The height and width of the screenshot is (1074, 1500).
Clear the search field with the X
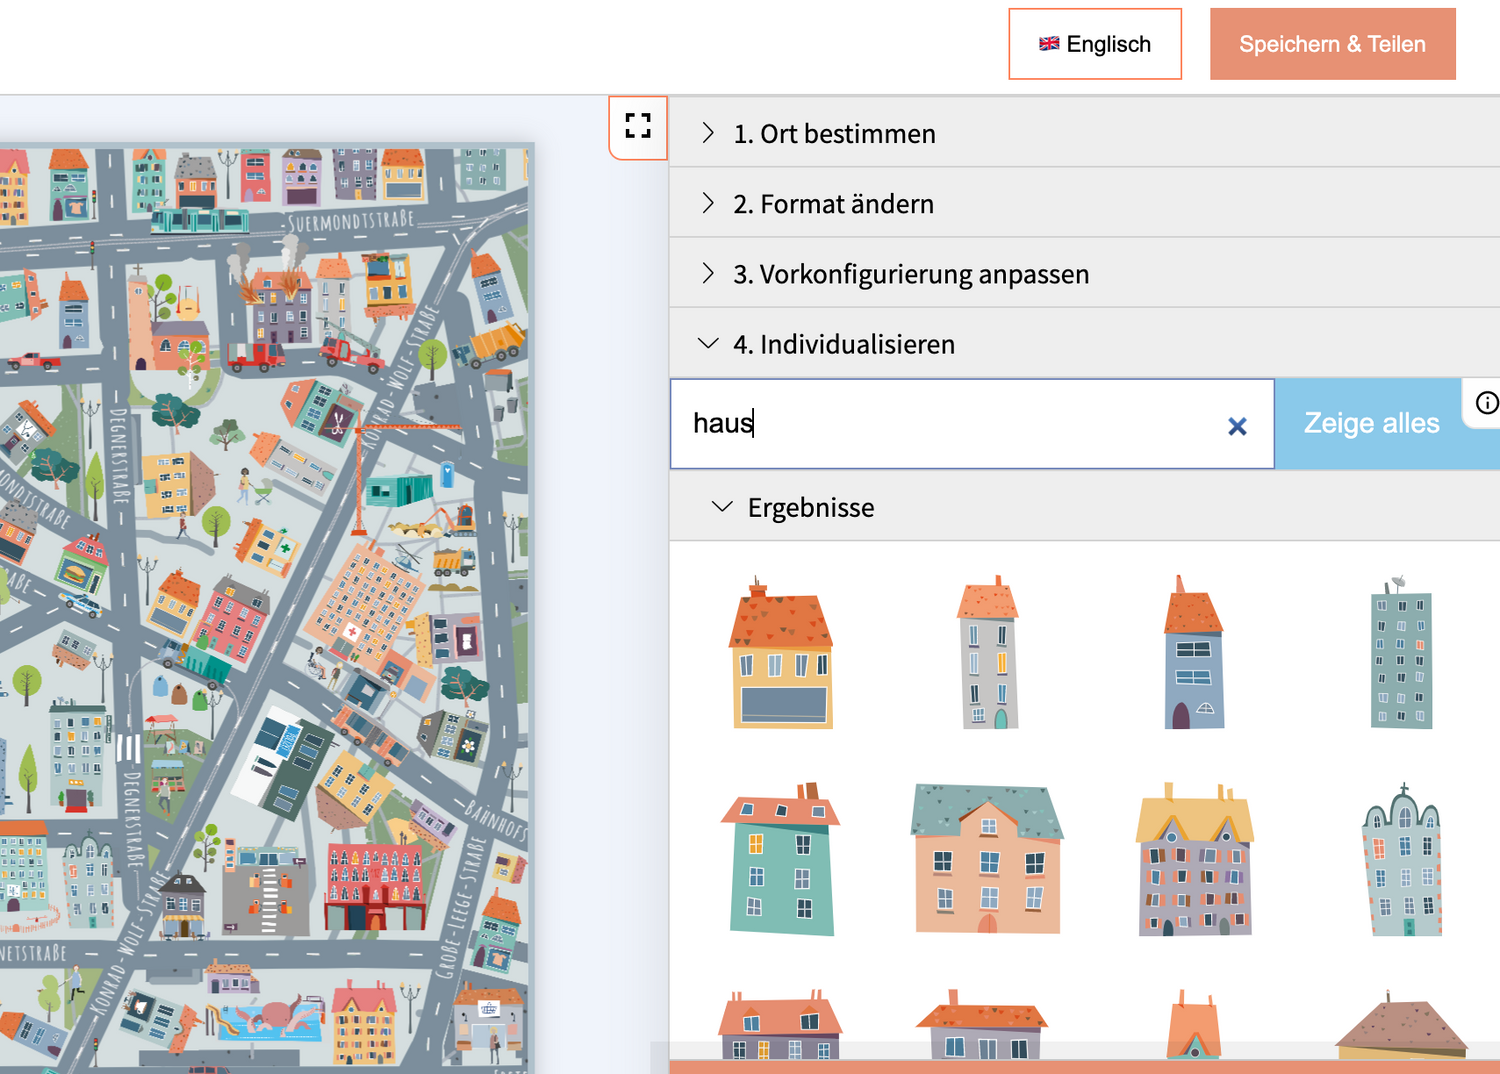pyautogui.click(x=1237, y=426)
